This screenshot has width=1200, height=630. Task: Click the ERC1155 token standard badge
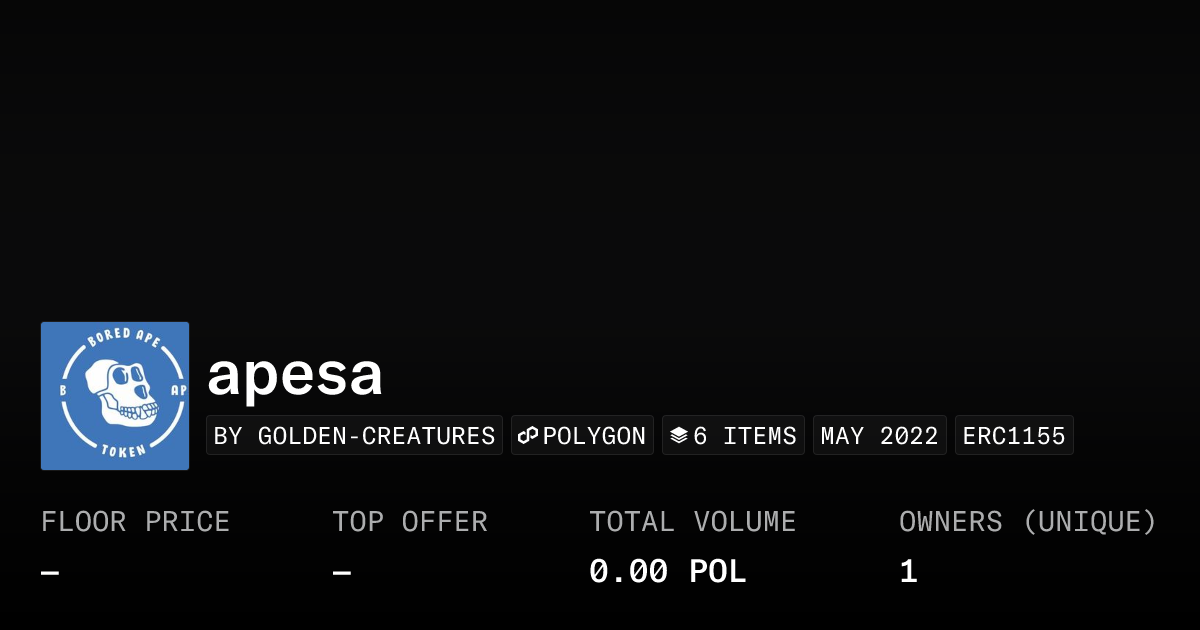click(x=1014, y=436)
